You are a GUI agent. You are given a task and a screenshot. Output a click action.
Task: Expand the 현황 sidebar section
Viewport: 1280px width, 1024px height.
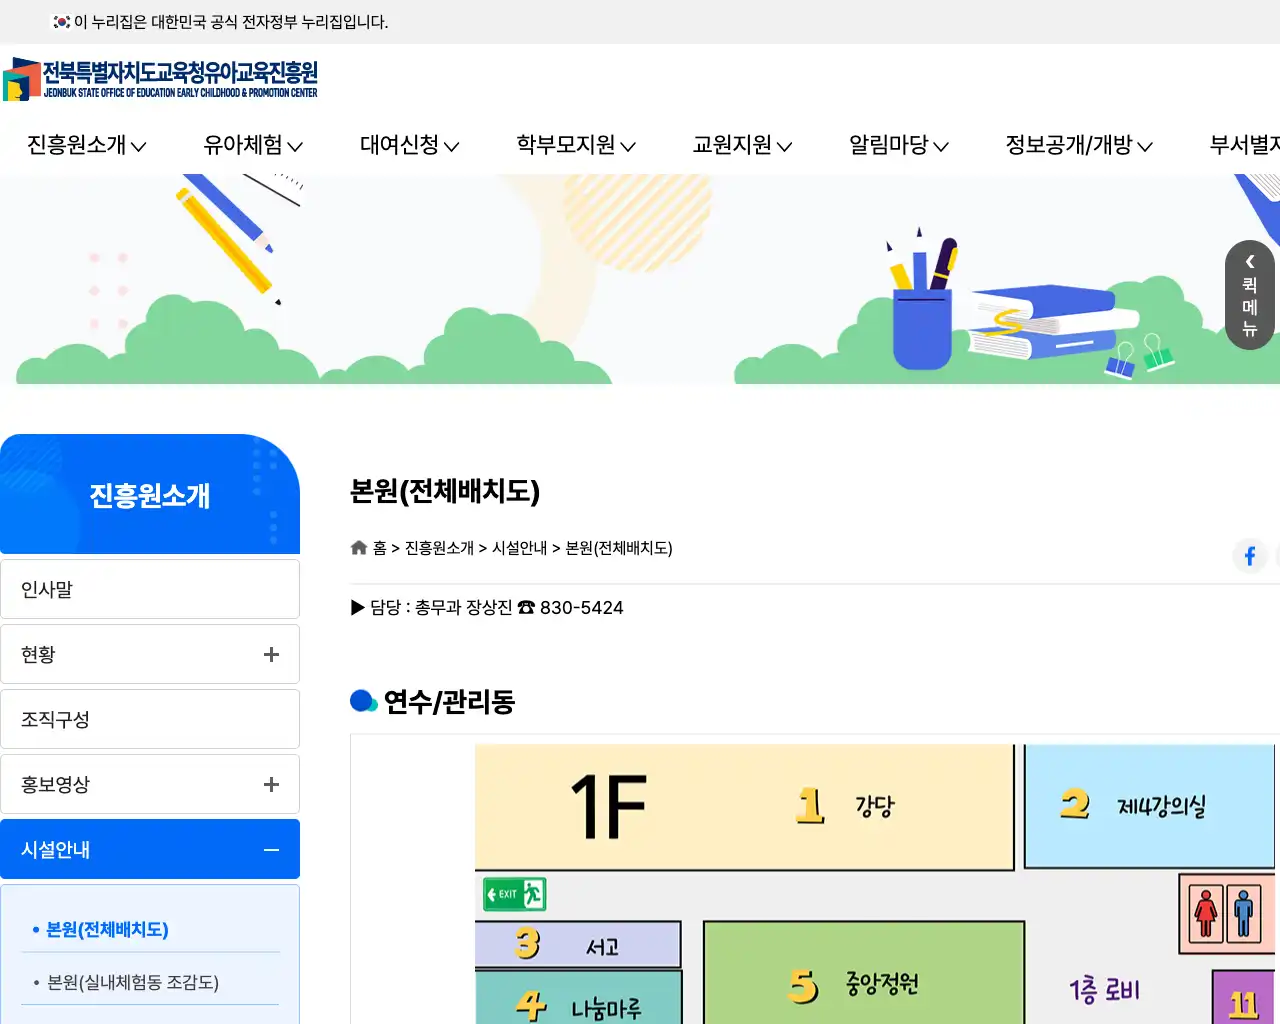[270, 654]
